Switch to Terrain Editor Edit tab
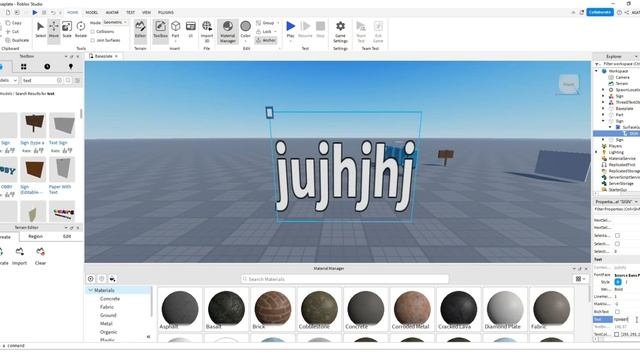640x360 pixels. (x=67, y=236)
